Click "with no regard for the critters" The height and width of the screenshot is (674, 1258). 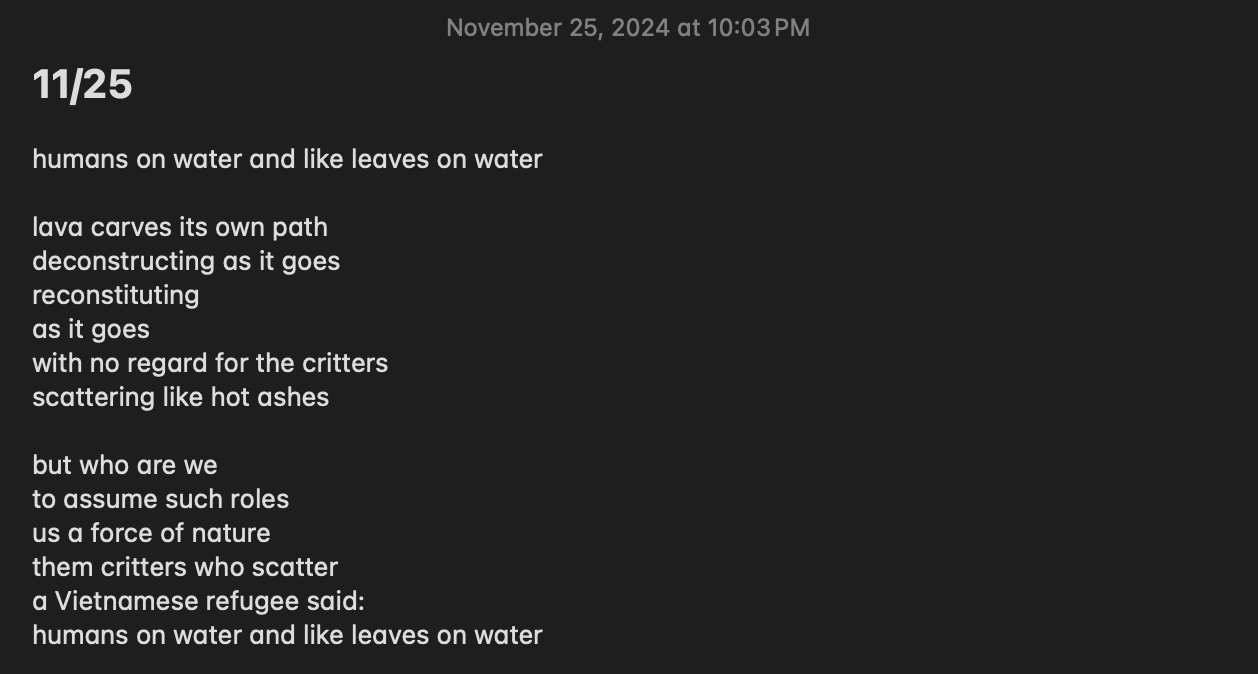(x=210, y=363)
